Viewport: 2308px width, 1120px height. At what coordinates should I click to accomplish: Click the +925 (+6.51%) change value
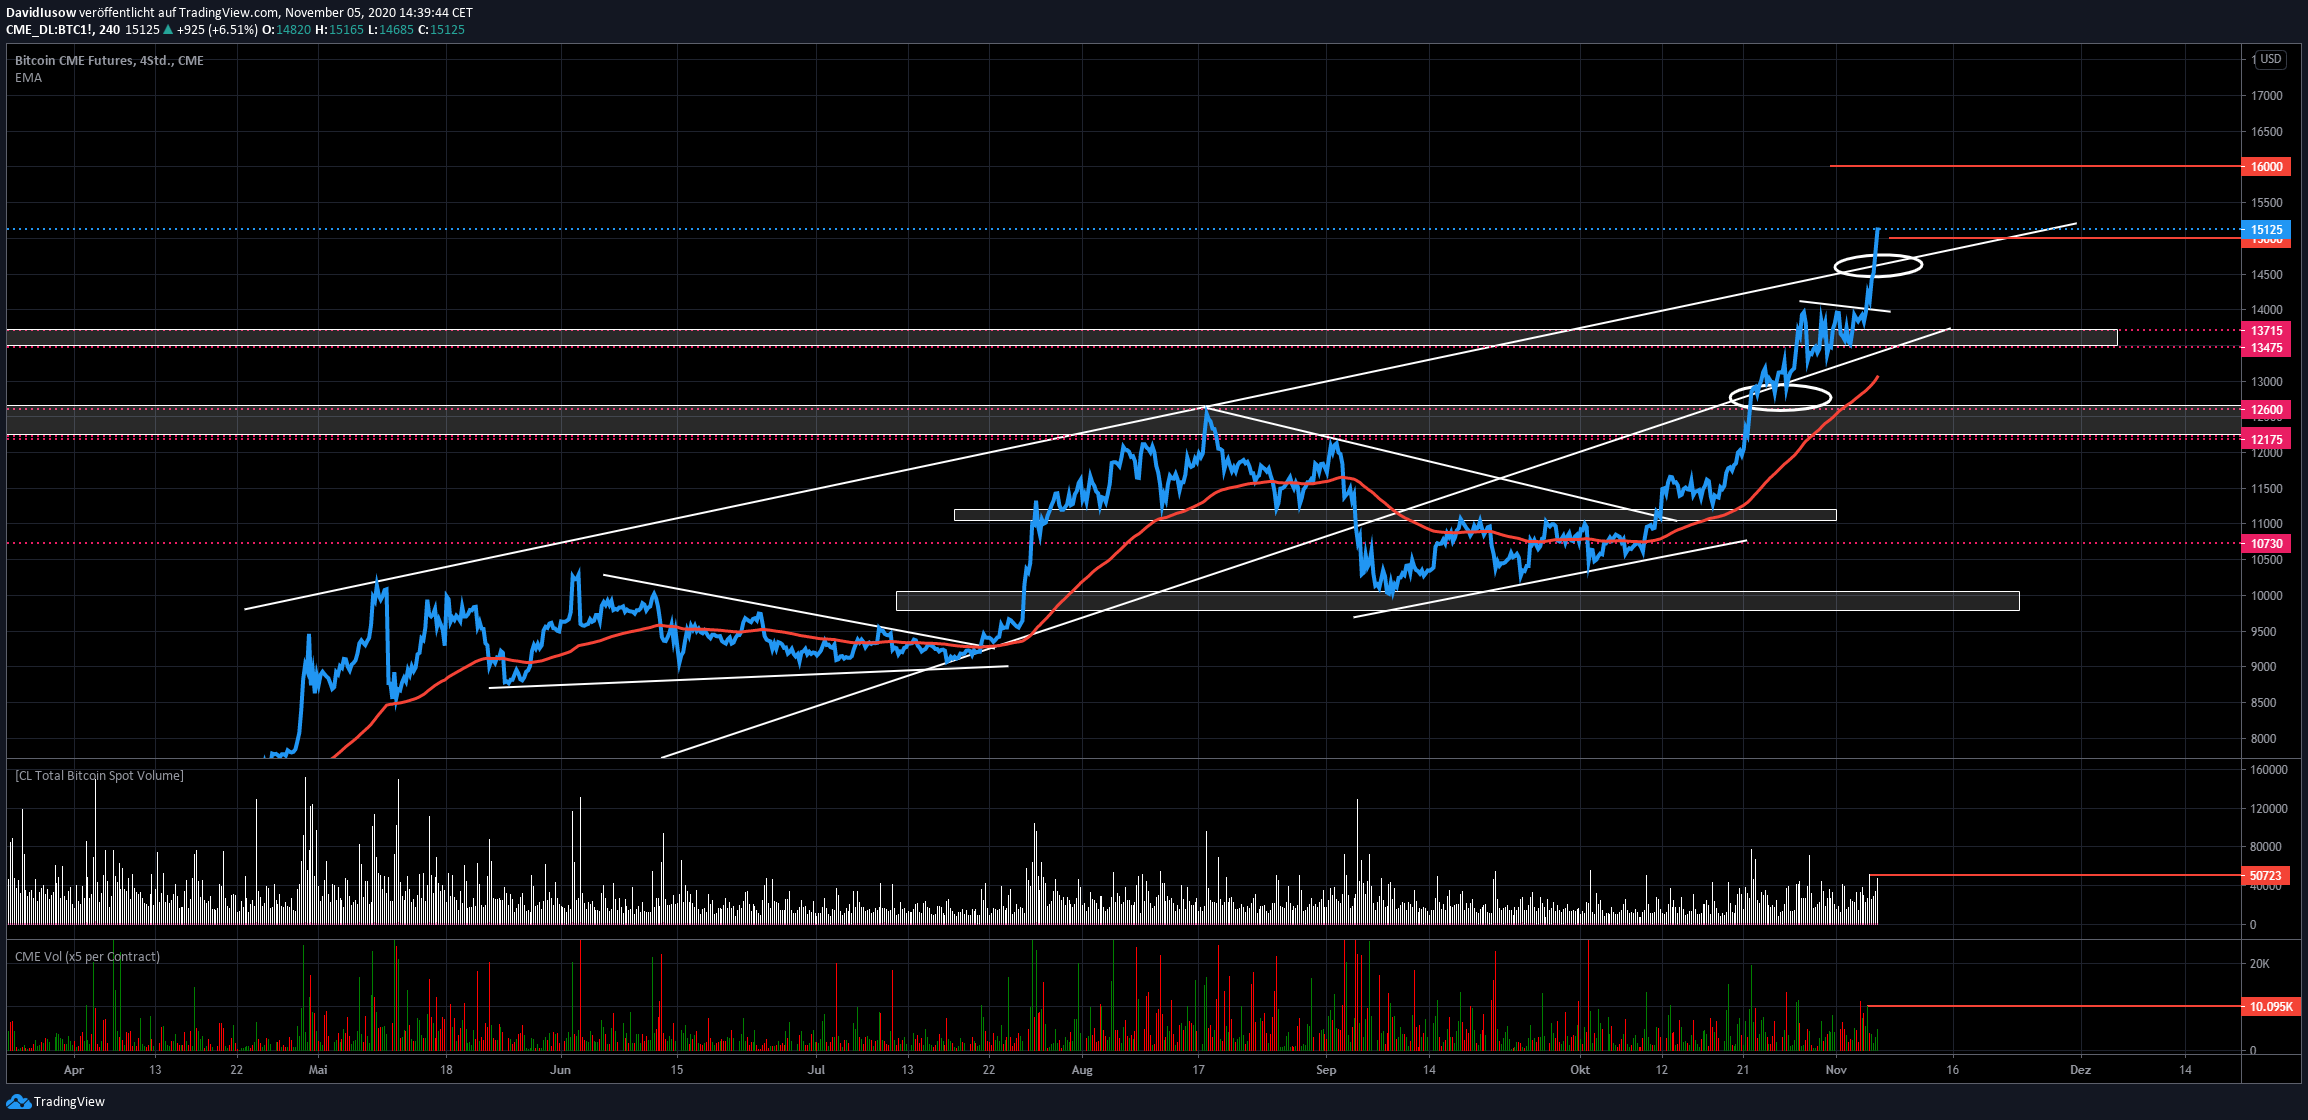[x=217, y=29]
